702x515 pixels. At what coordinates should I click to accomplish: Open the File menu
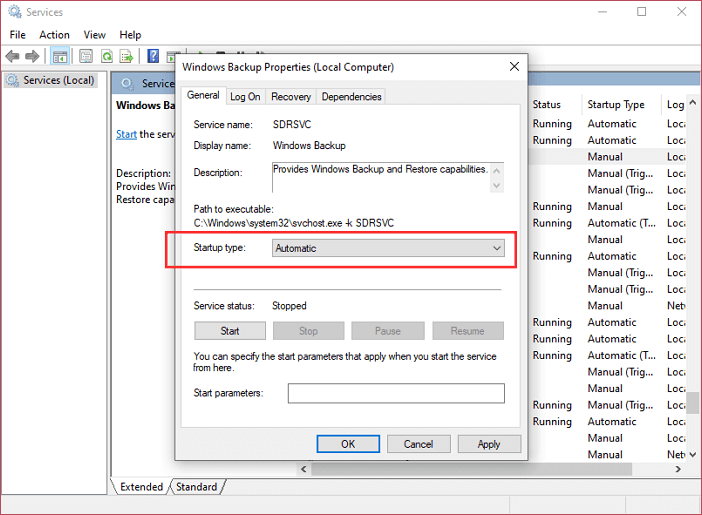[17, 35]
